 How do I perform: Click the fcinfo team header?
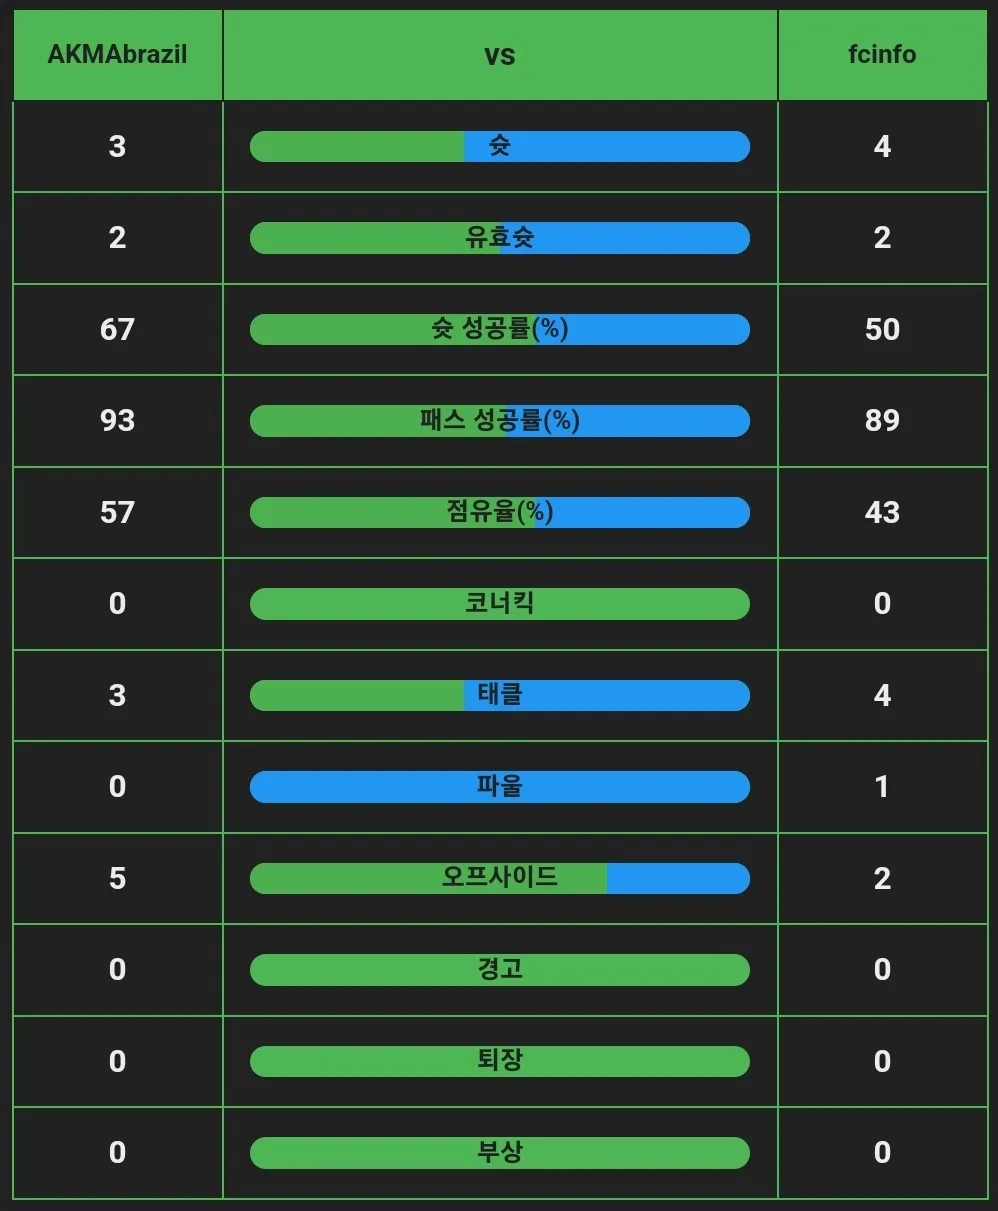[882, 54]
